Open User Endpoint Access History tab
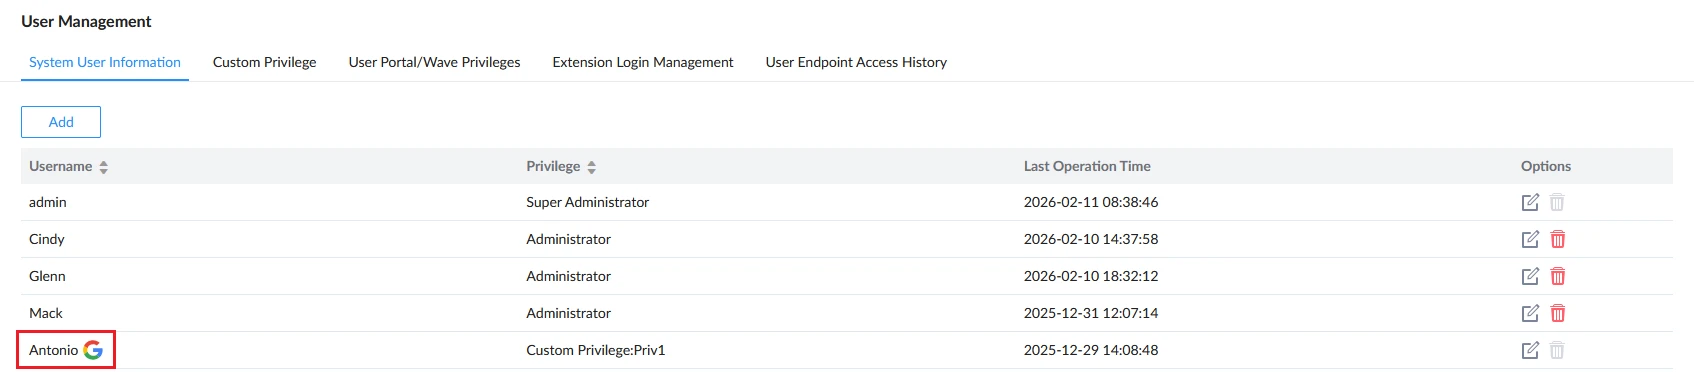Screen dimensions: 1694x372 [856, 62]
